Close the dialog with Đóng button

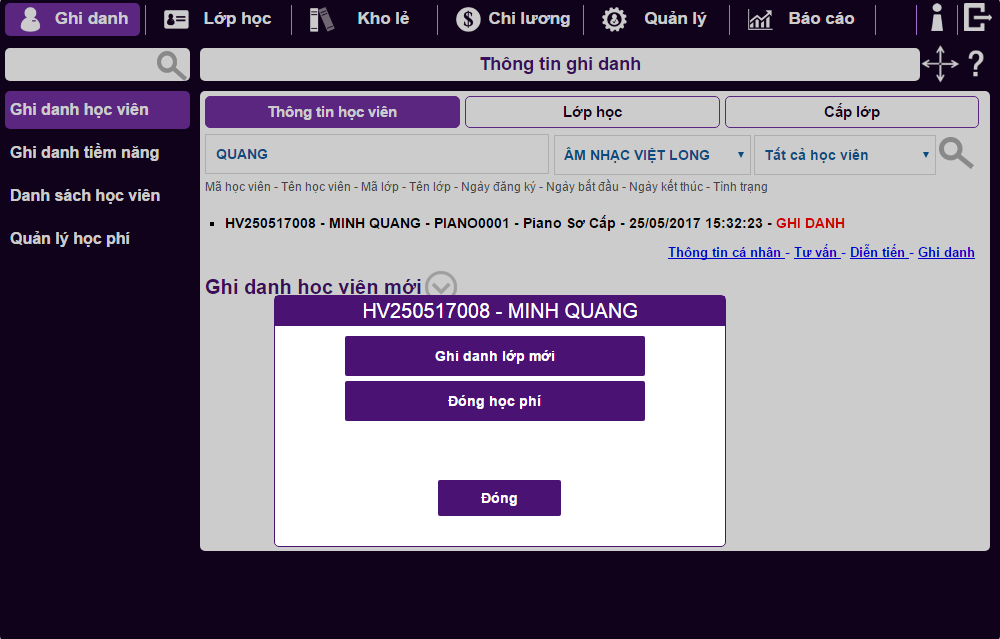tap(499, 498)
